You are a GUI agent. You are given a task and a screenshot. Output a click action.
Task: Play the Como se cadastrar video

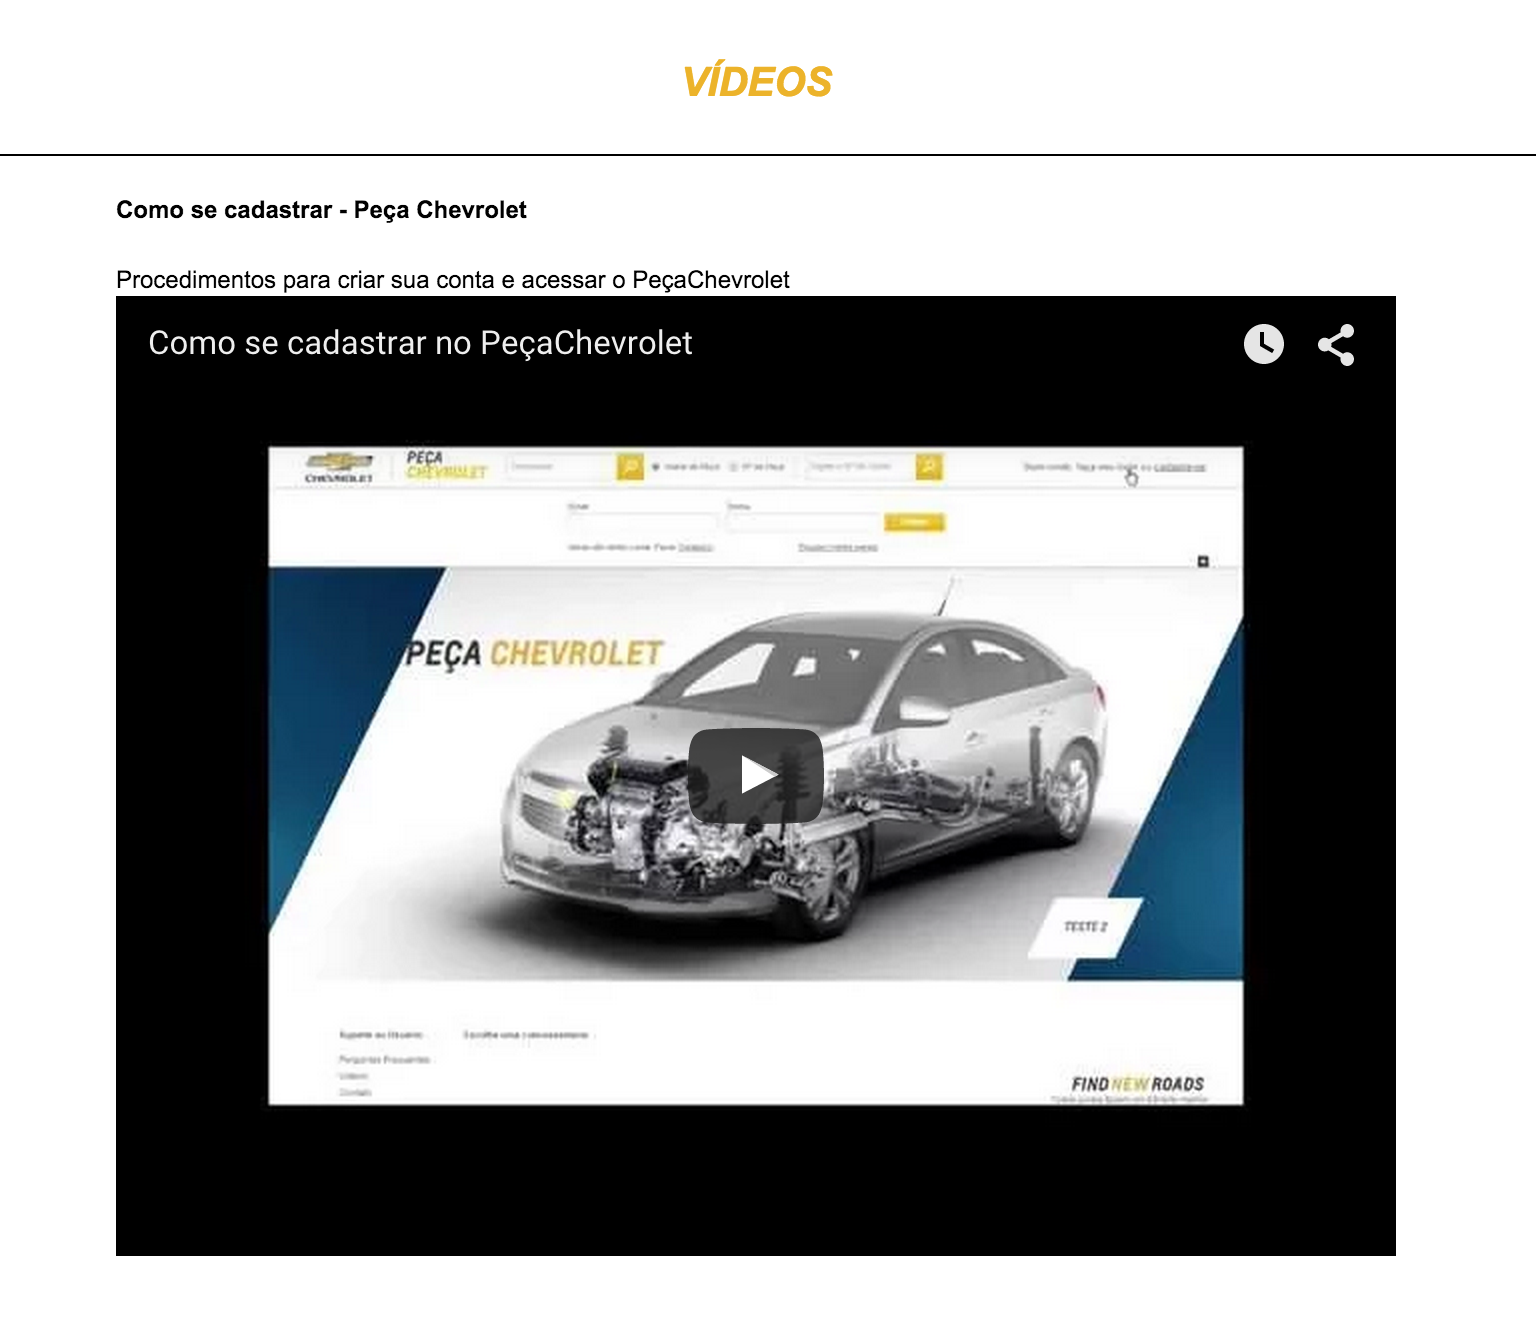click(756, 775)
